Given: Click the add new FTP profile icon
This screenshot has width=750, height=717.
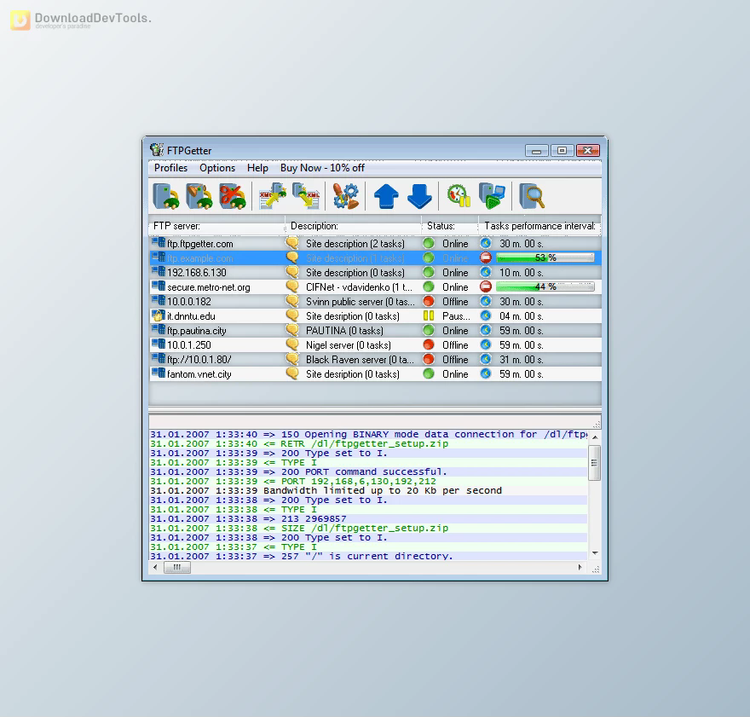Looking at the screenshot, I should pos(165,196).
